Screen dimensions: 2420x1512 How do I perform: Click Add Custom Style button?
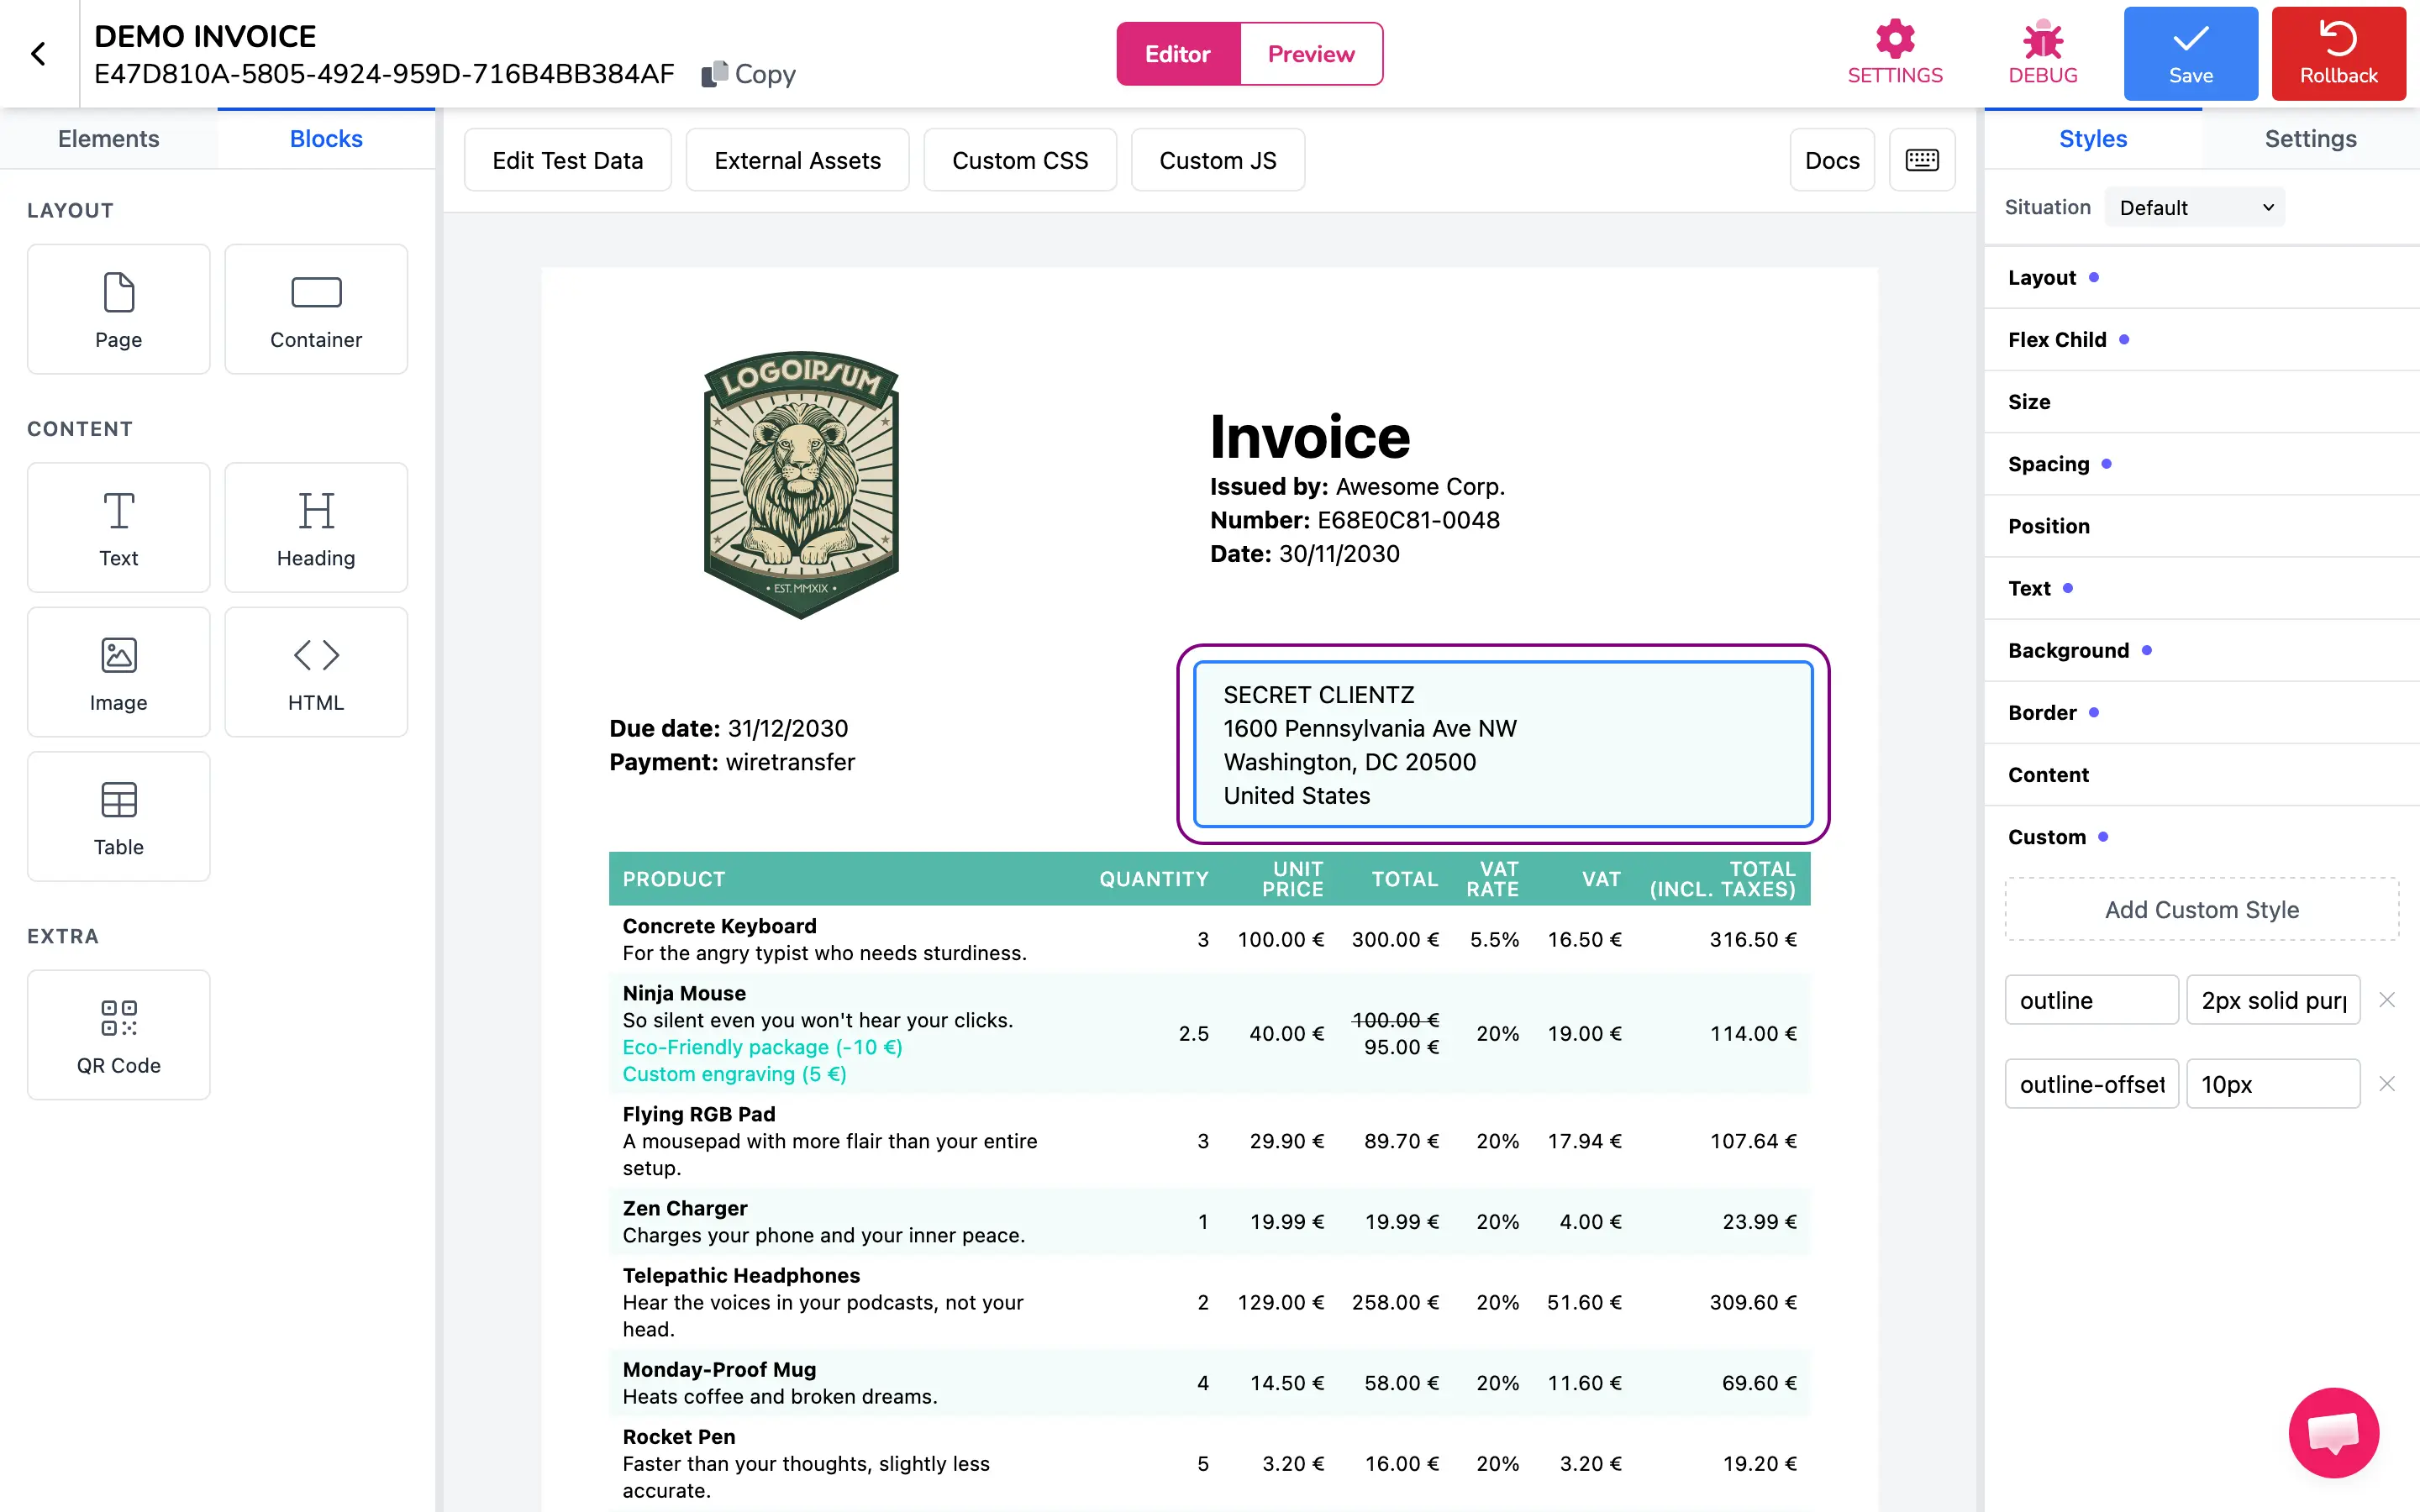point(2201,909)
